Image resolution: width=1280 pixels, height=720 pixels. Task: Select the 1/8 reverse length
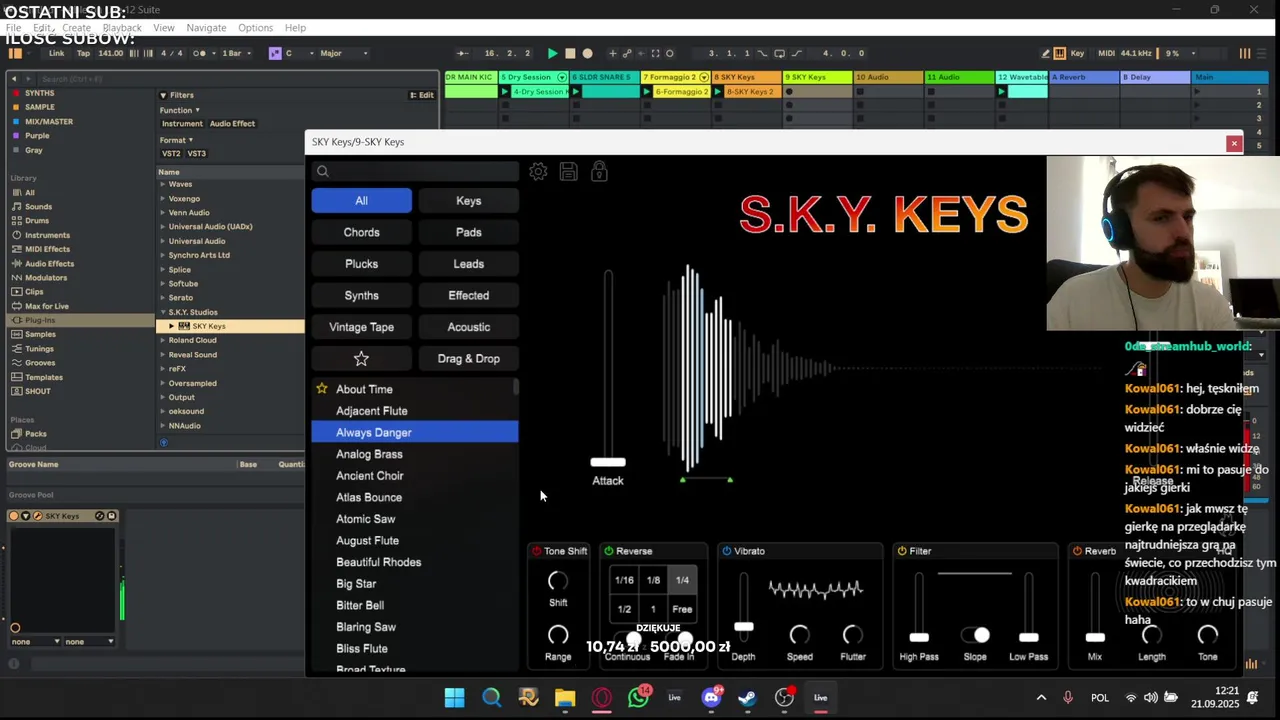tap(653, 580)
